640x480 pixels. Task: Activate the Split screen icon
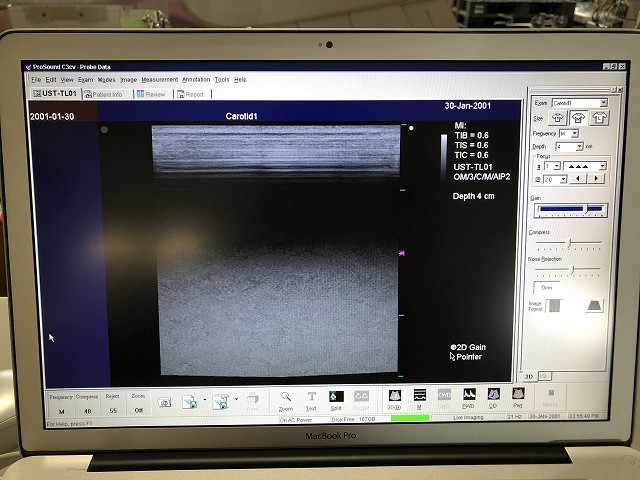click(x=336, y=401)
